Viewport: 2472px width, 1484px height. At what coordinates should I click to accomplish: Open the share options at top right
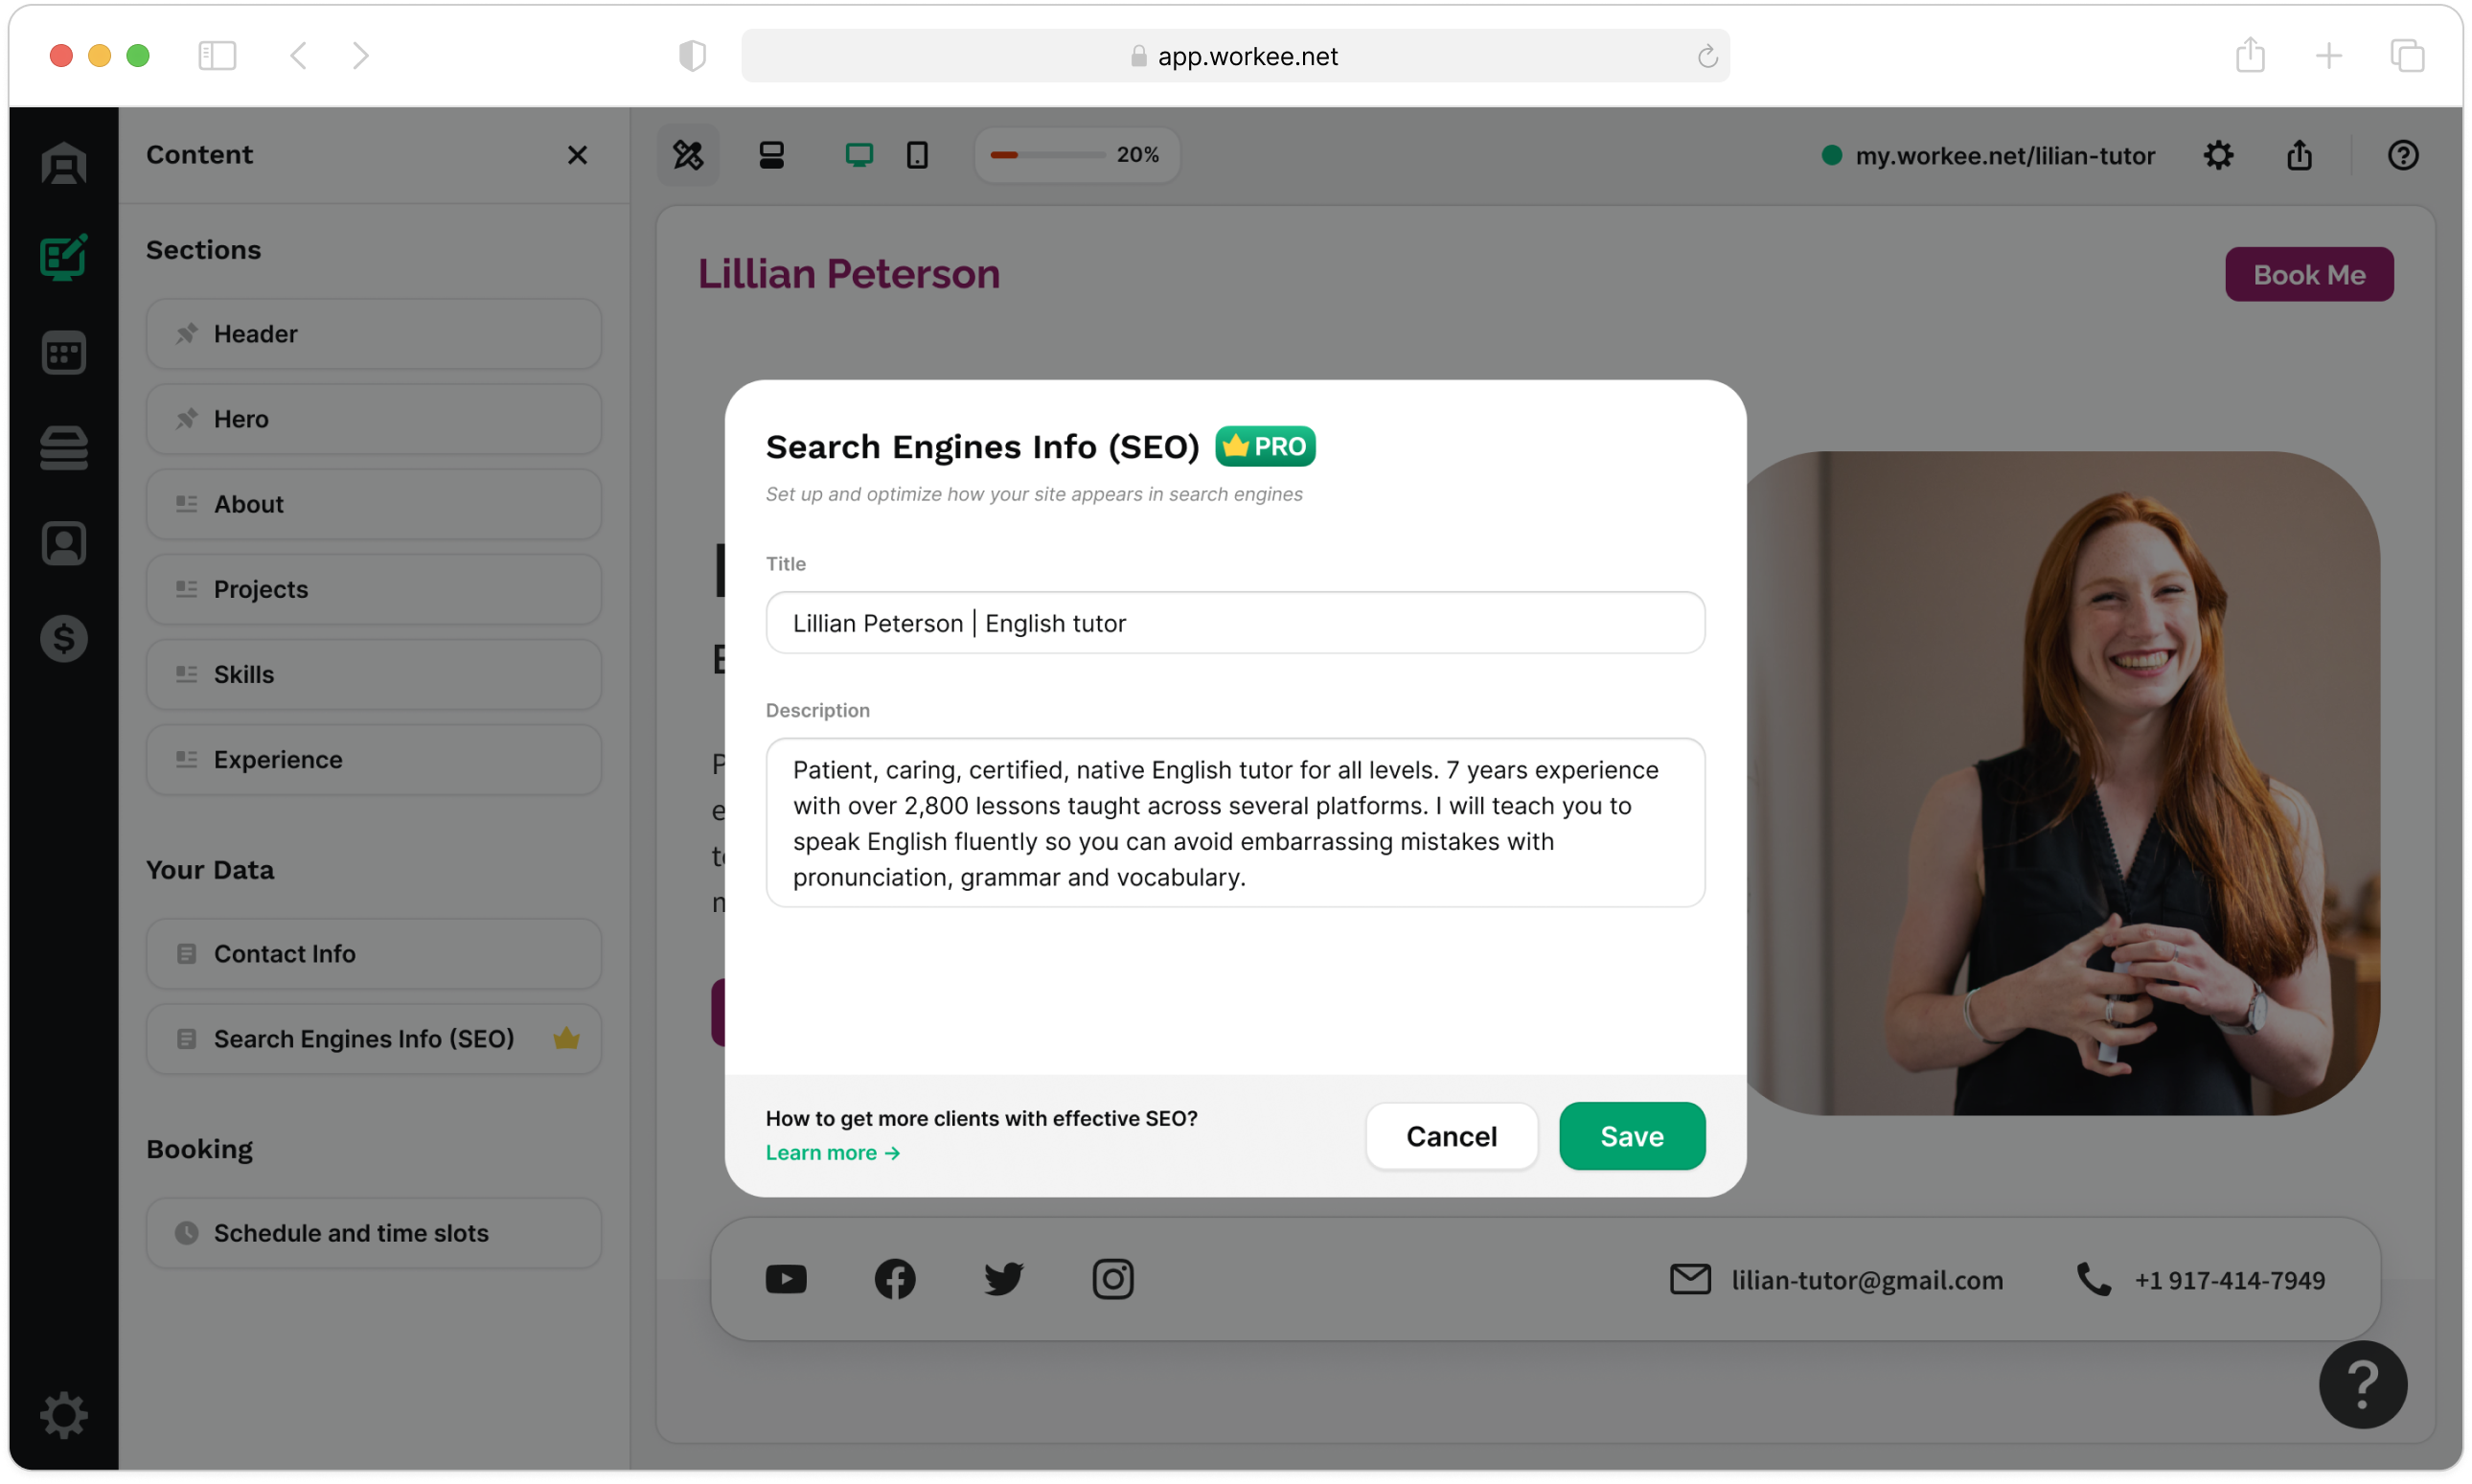2299,155
